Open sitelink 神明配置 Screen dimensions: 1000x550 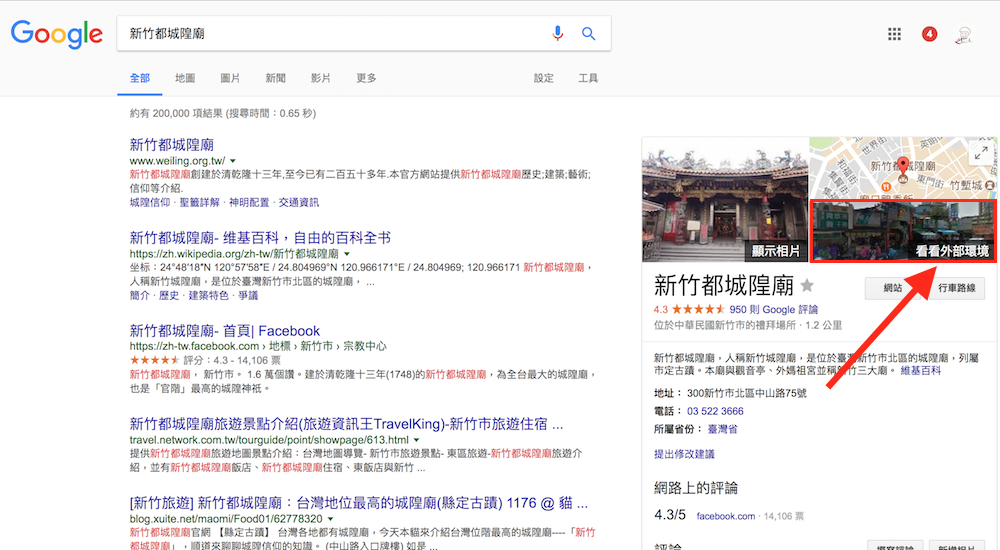pyautogui.click(x=249, y=202)
